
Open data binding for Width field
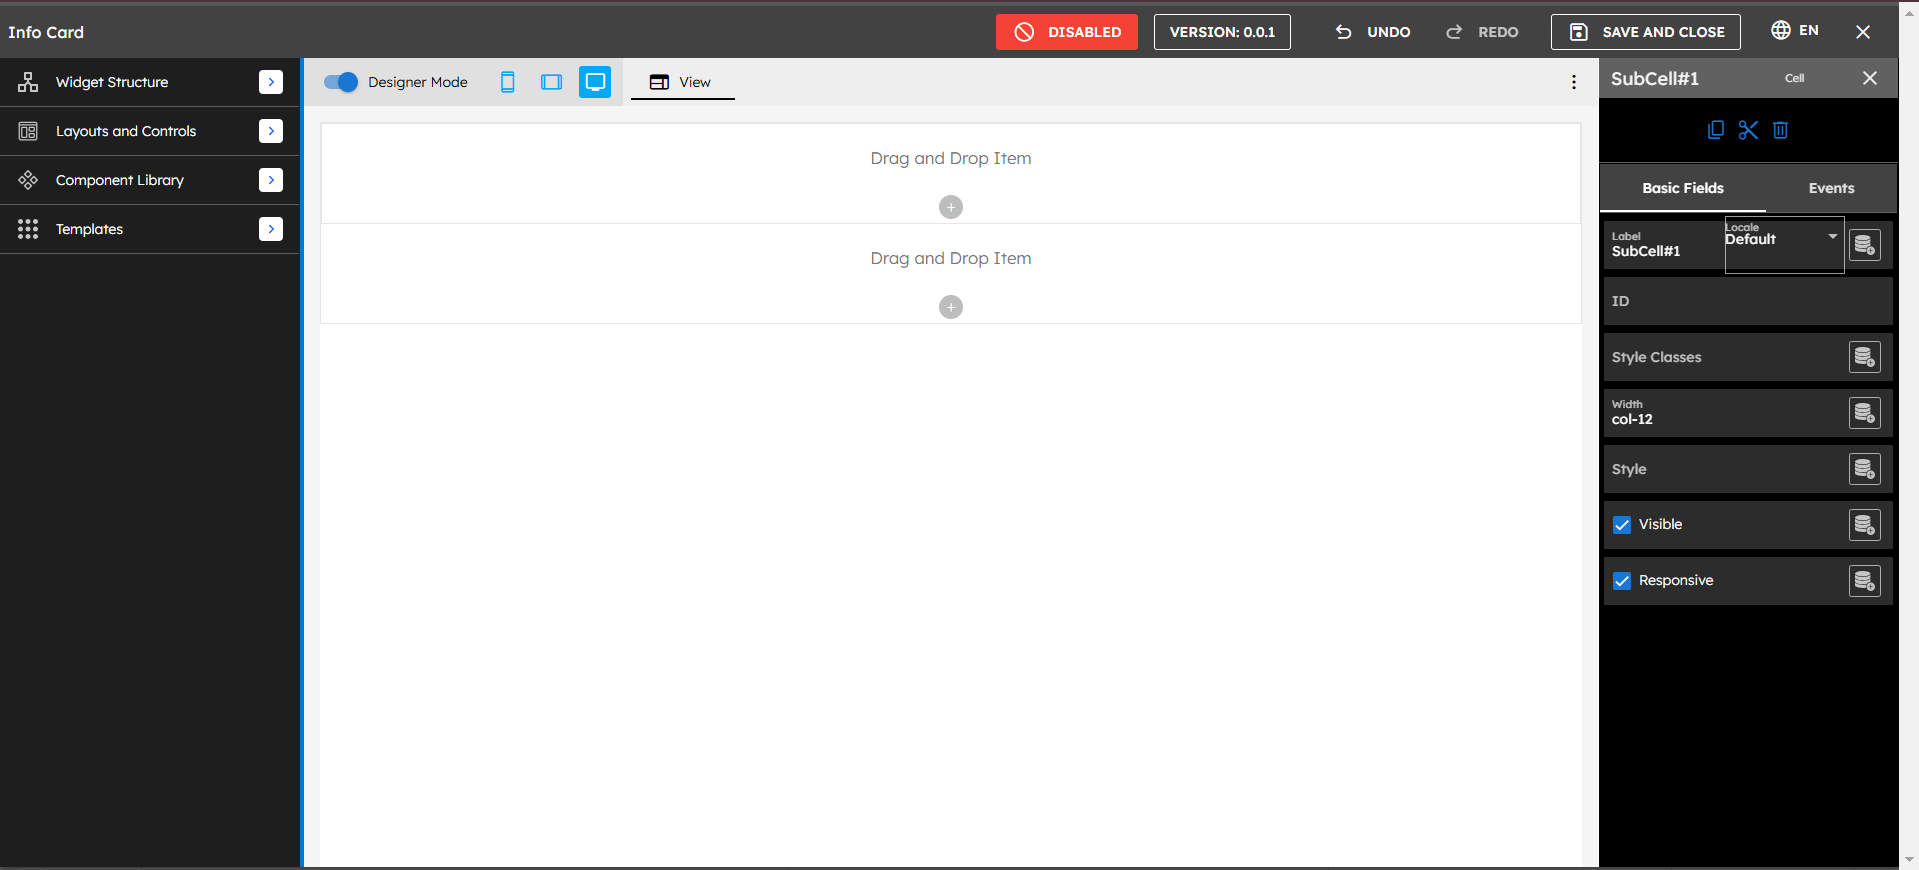point(1865,413)
